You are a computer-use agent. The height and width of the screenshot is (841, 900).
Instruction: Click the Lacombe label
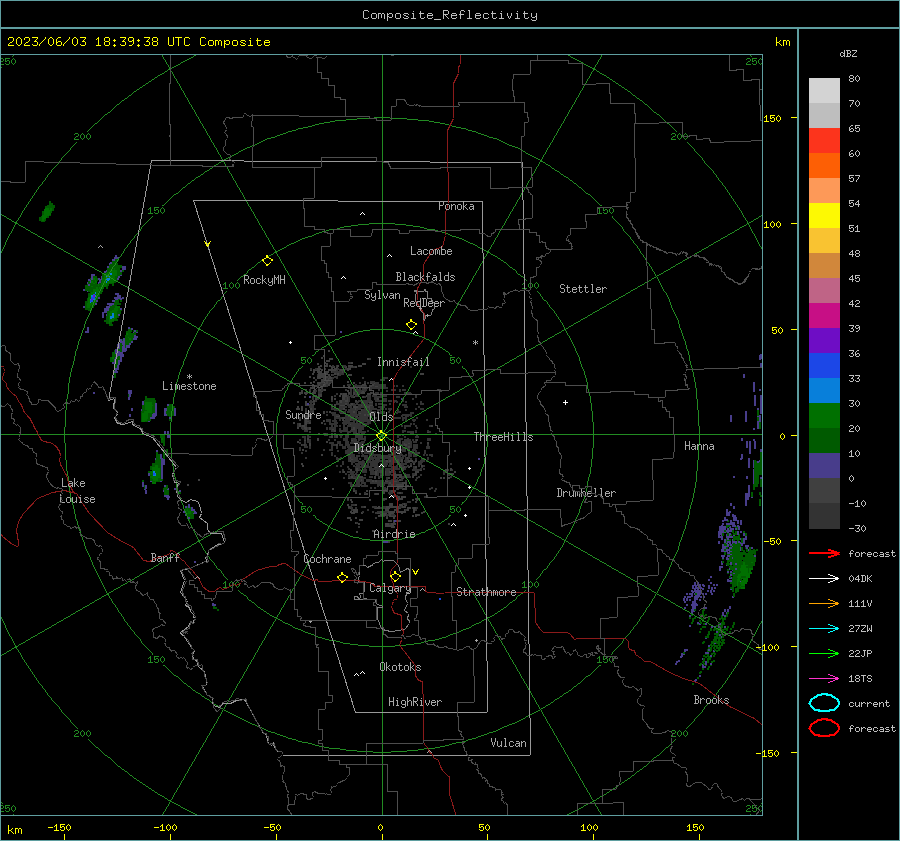coord(431,251)
